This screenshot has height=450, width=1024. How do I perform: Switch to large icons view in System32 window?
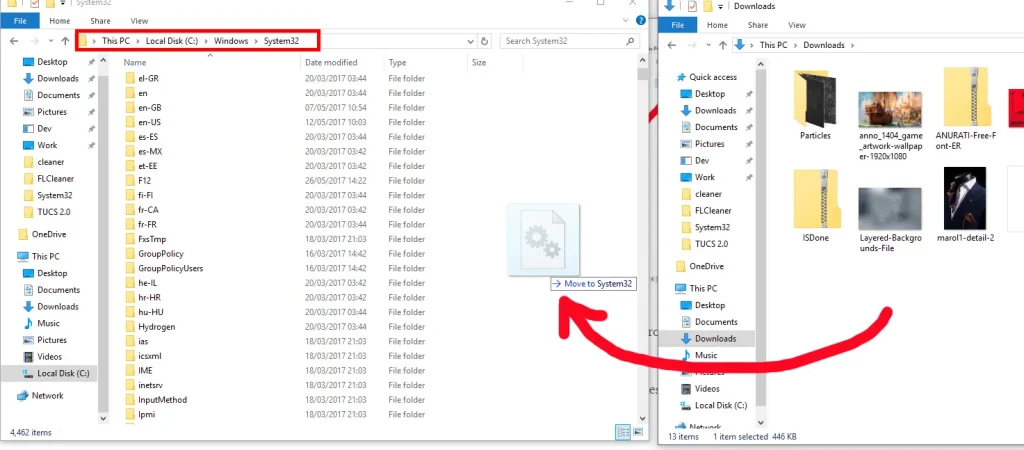click(638, 432)
